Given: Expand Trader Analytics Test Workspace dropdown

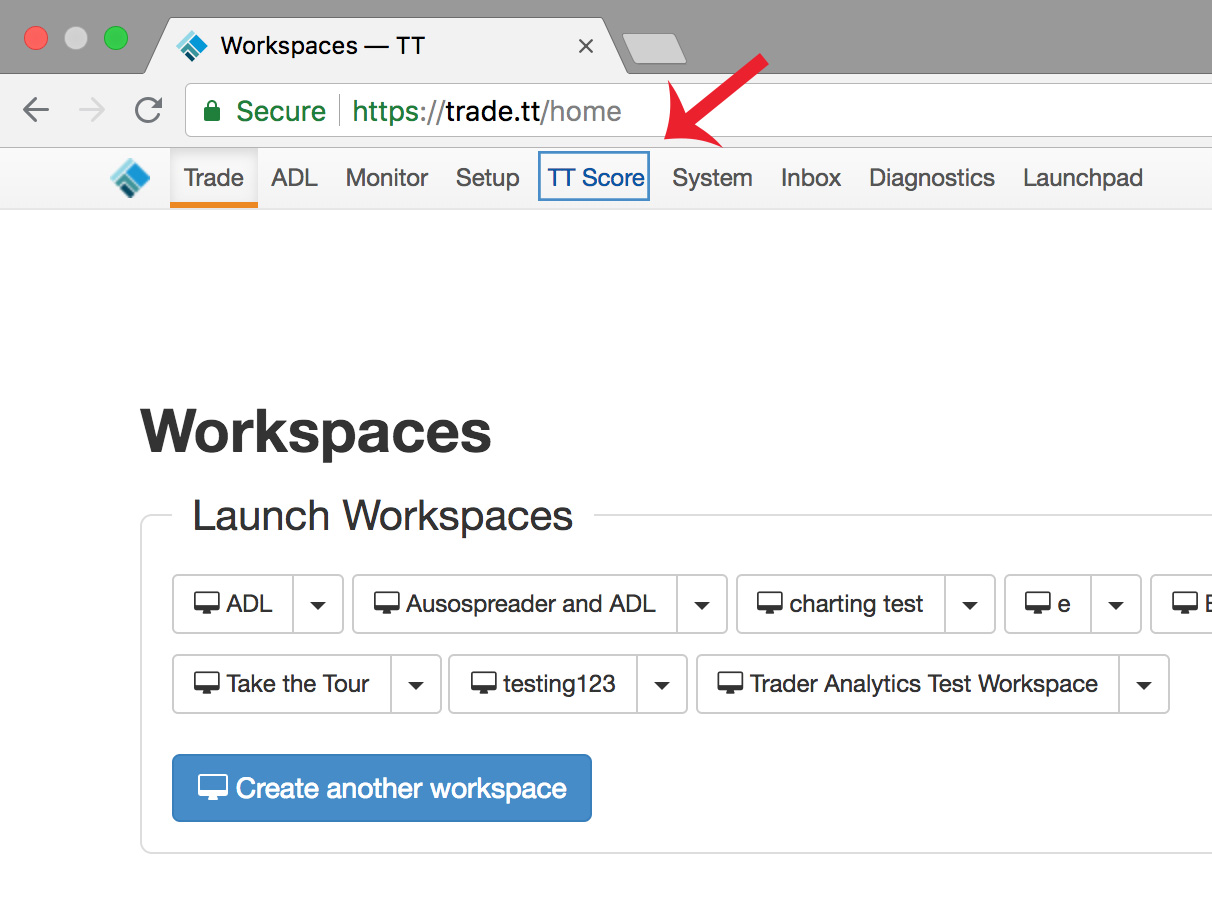Looking at the screenshot, I should (x=1143, y=684).
